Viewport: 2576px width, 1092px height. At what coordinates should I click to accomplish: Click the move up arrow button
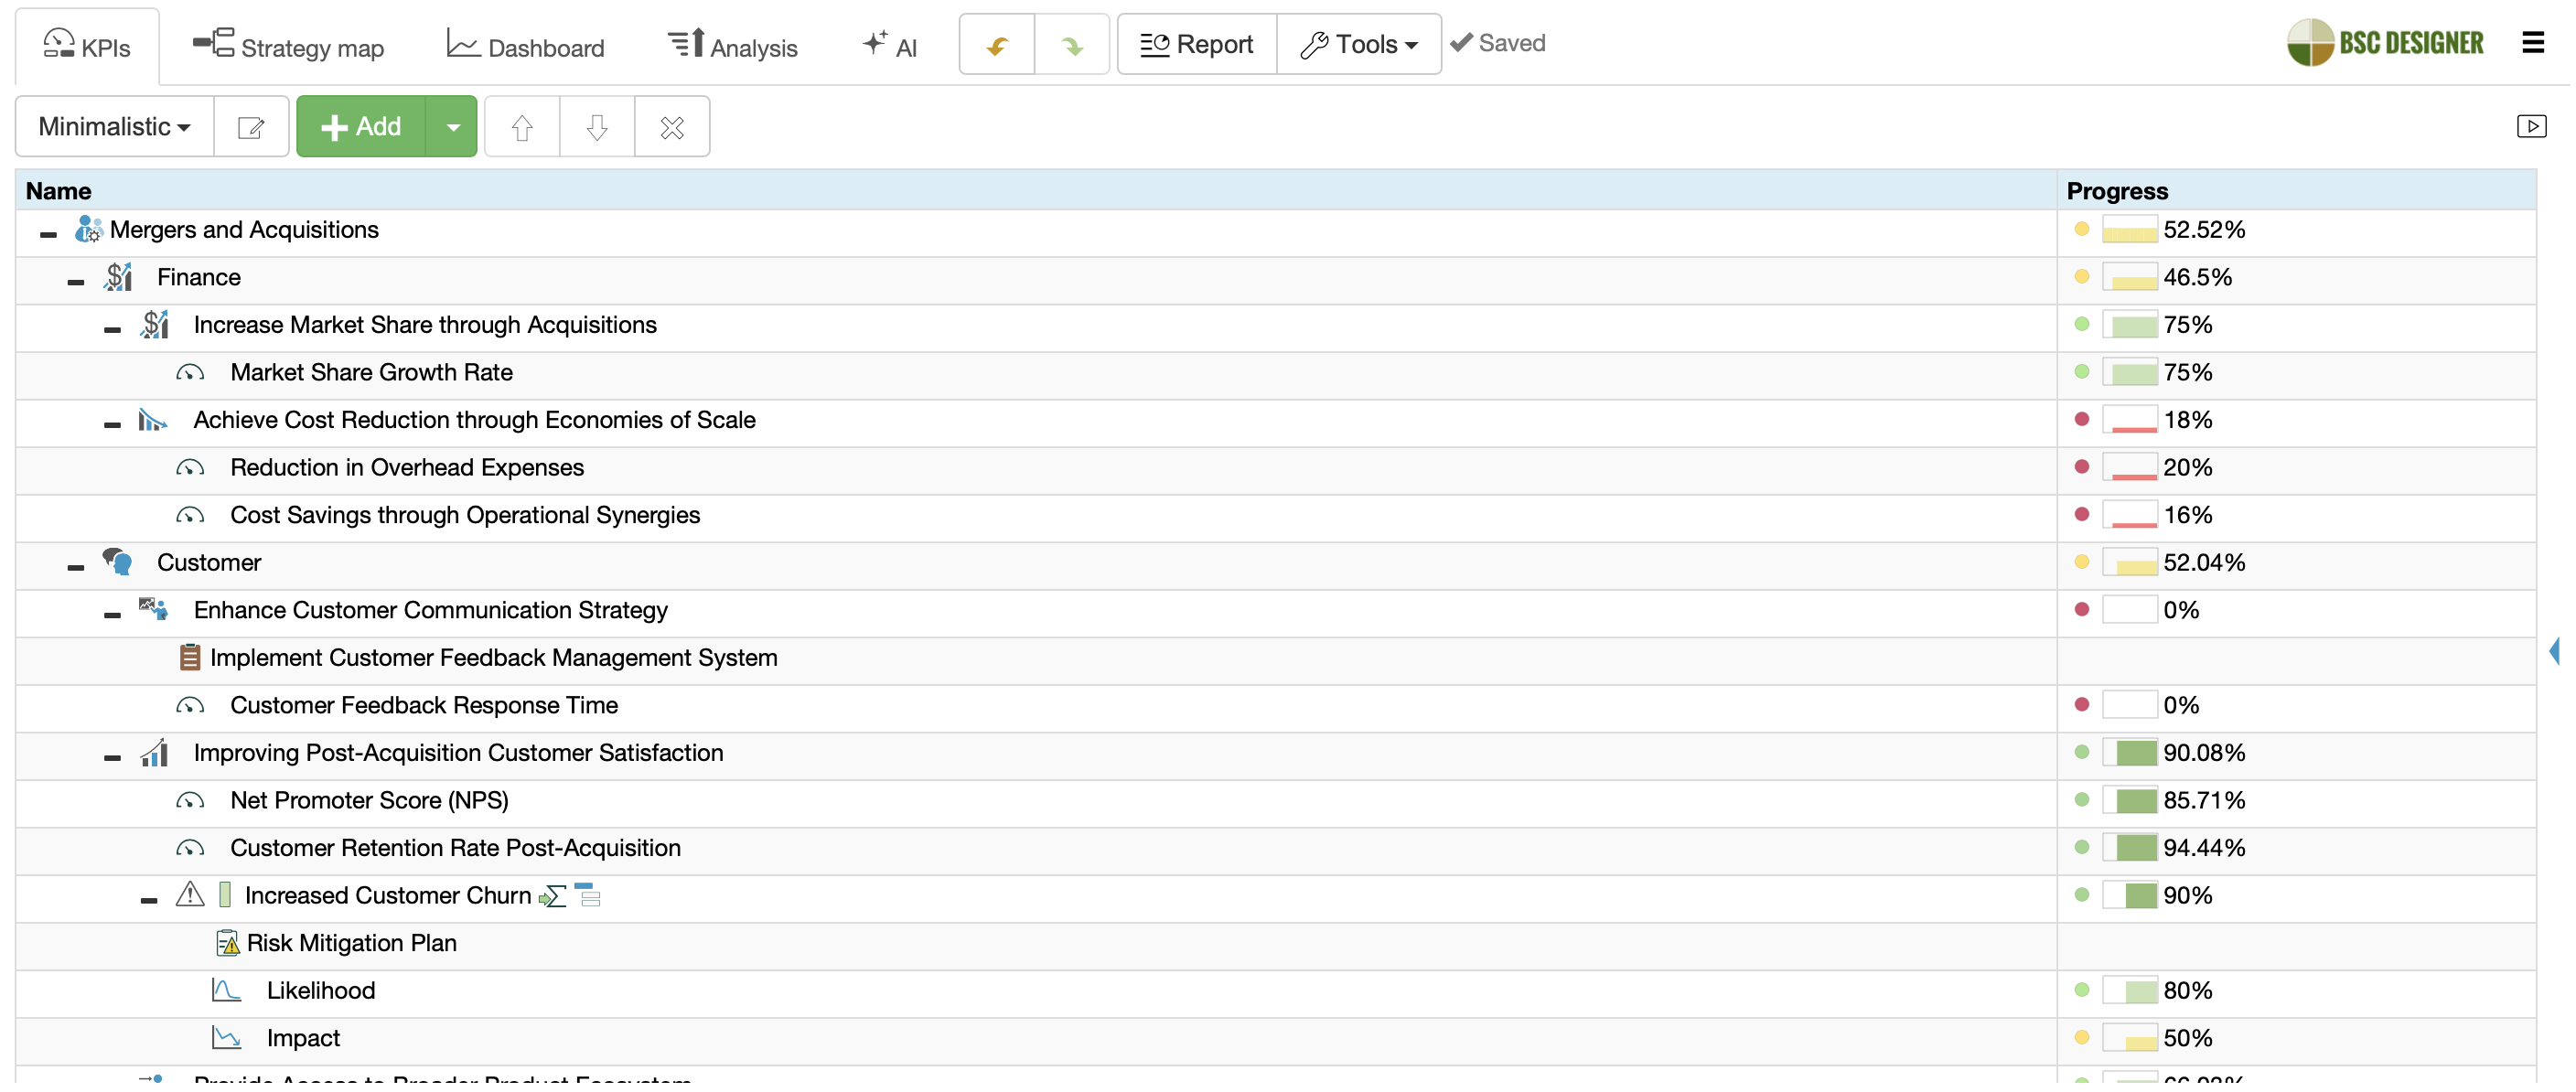[521, 127]
